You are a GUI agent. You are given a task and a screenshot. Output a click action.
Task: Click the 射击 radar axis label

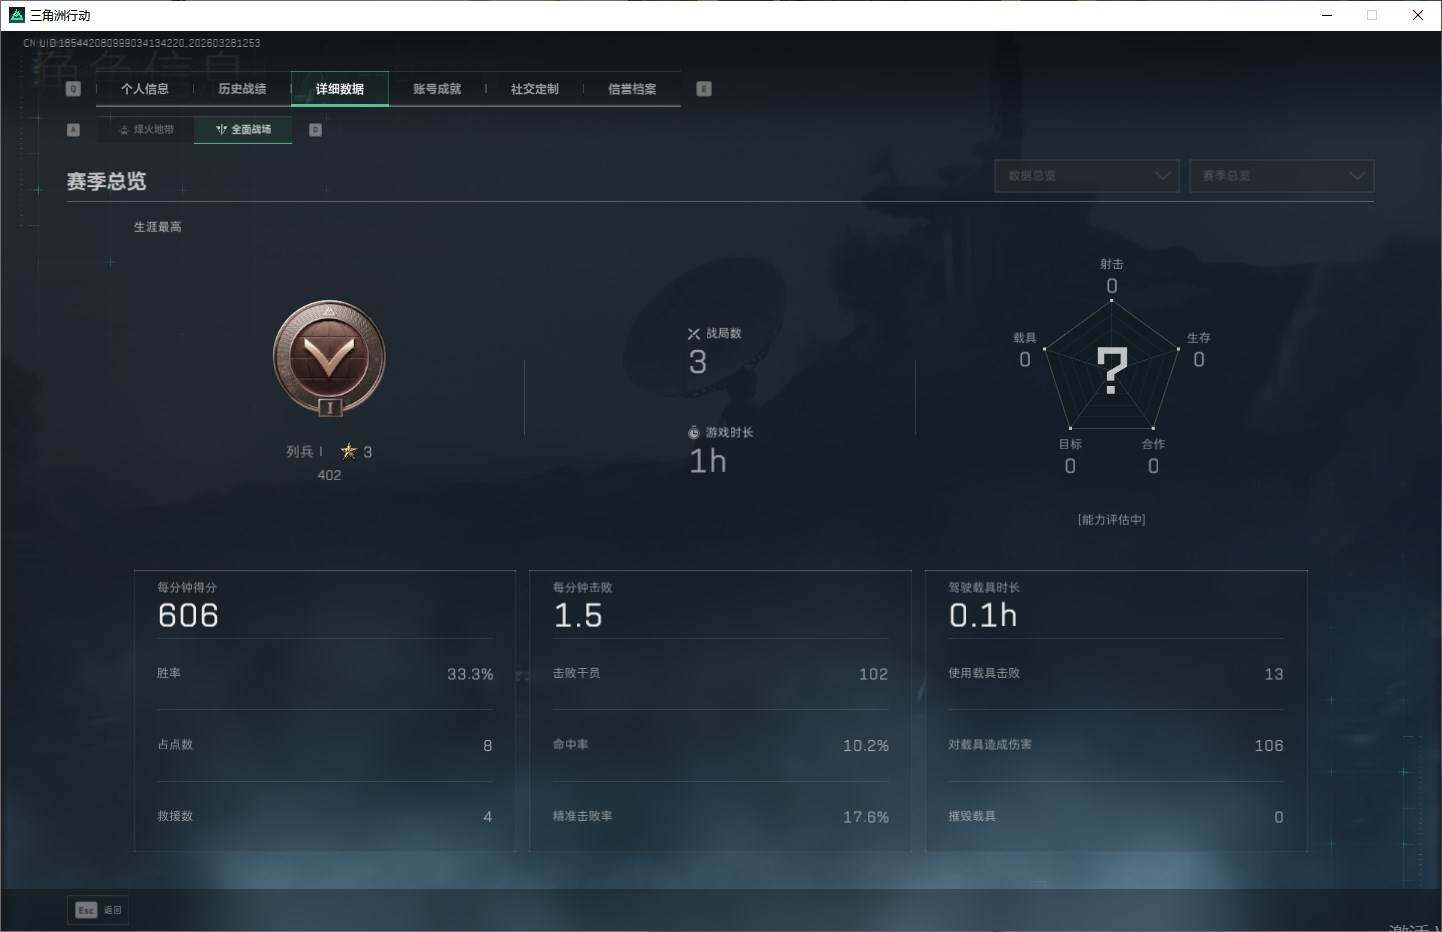pos(1112,264)
